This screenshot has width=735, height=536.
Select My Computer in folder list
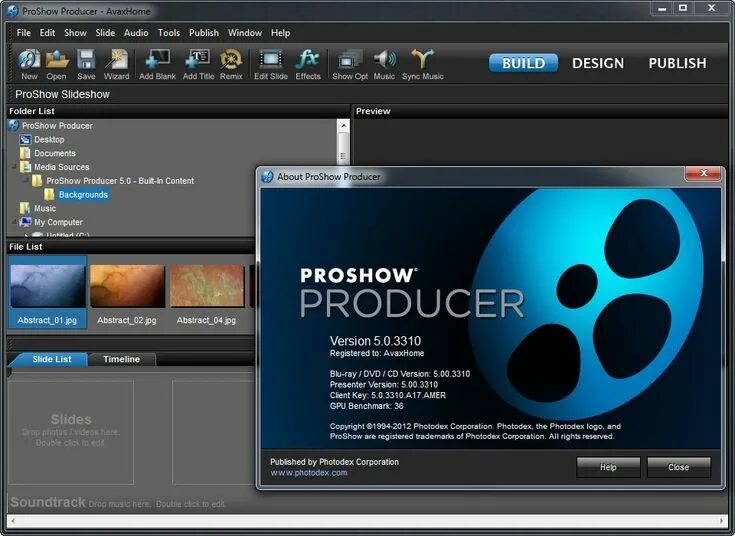(58, 222)
